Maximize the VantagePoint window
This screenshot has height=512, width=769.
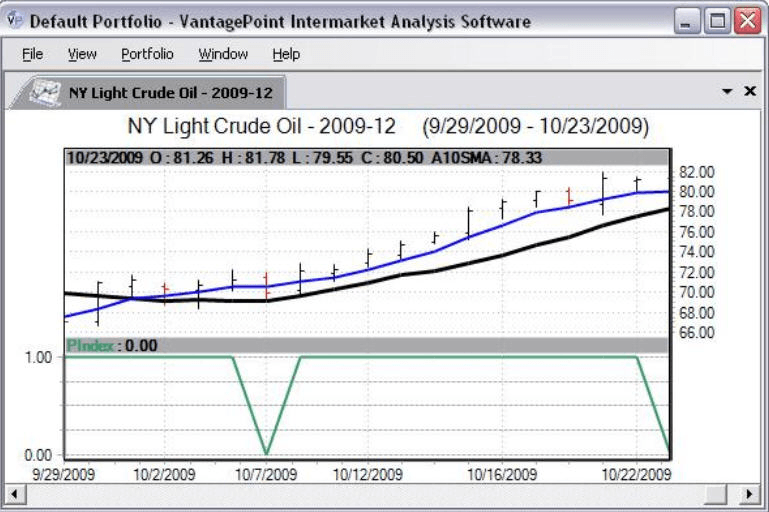coord(717,21)
